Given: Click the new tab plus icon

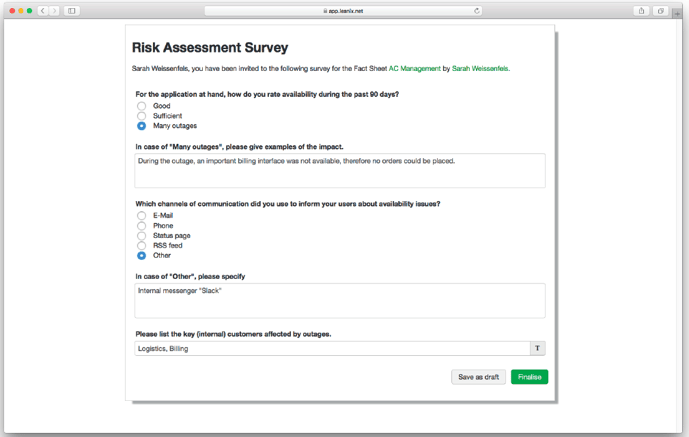Looking at the screenshot, I should click(x=677, y=14).
